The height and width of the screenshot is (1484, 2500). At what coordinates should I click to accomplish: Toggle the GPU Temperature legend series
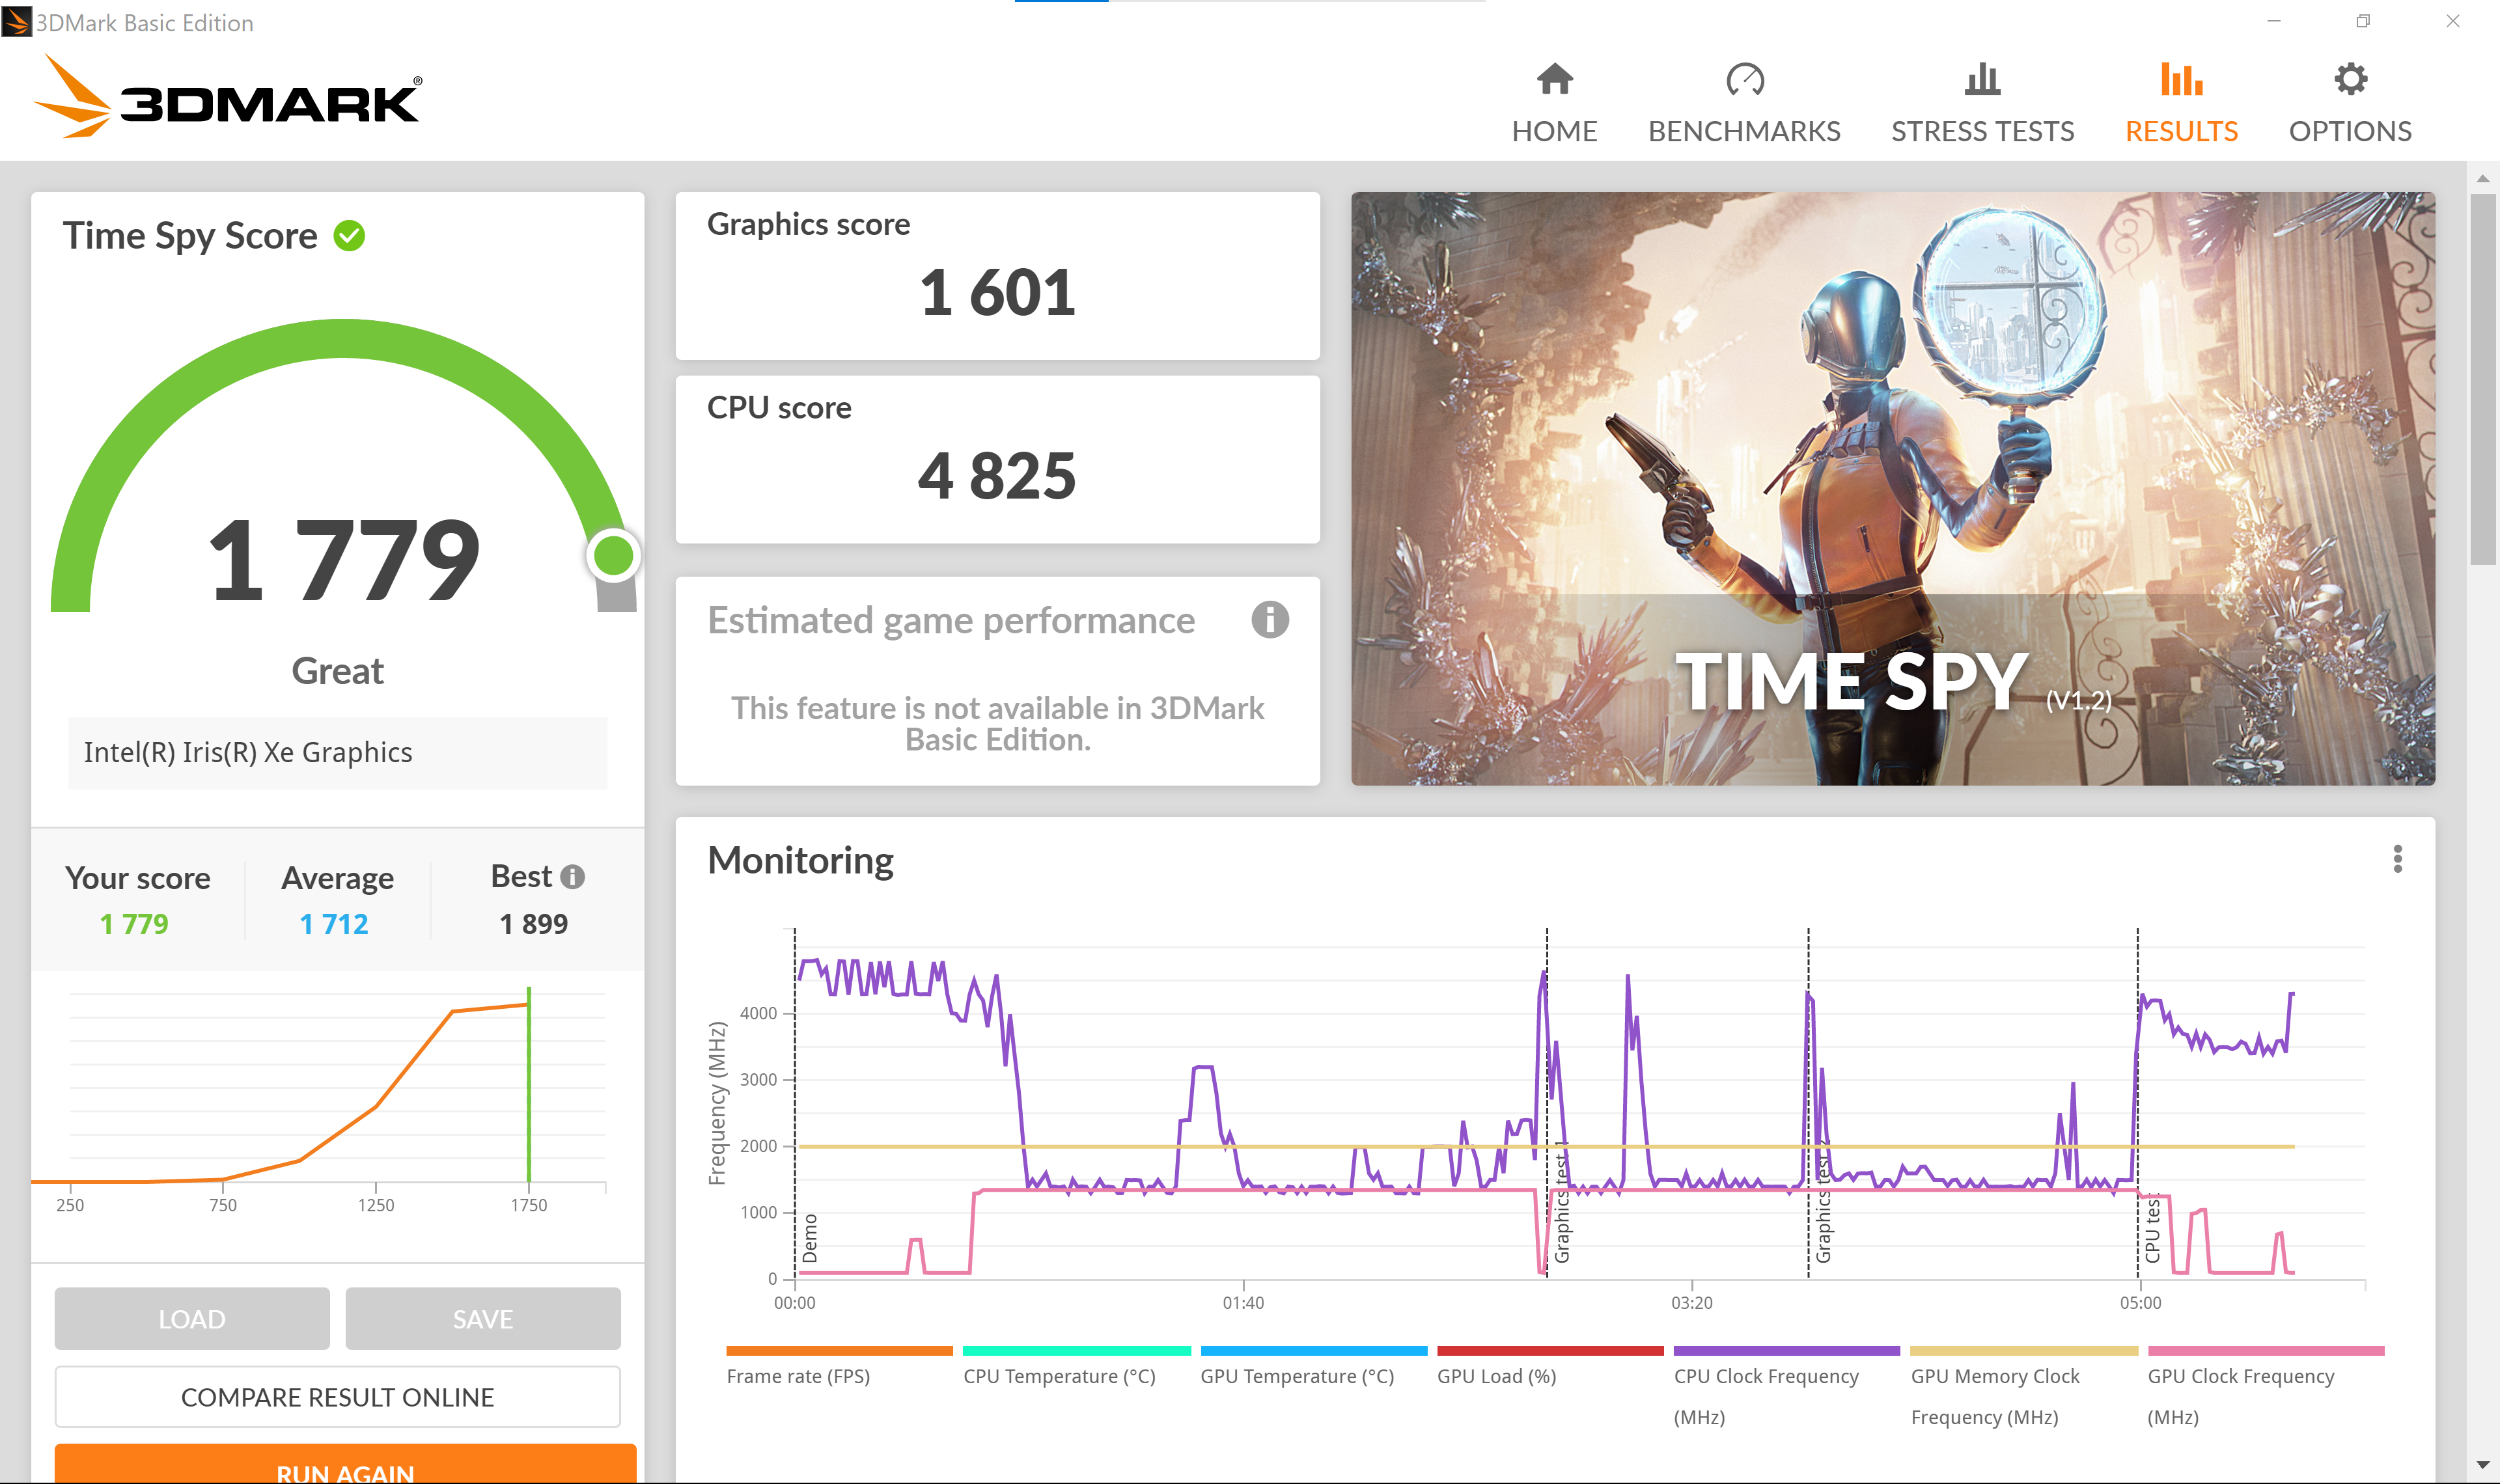(x=1297, y=1376)
